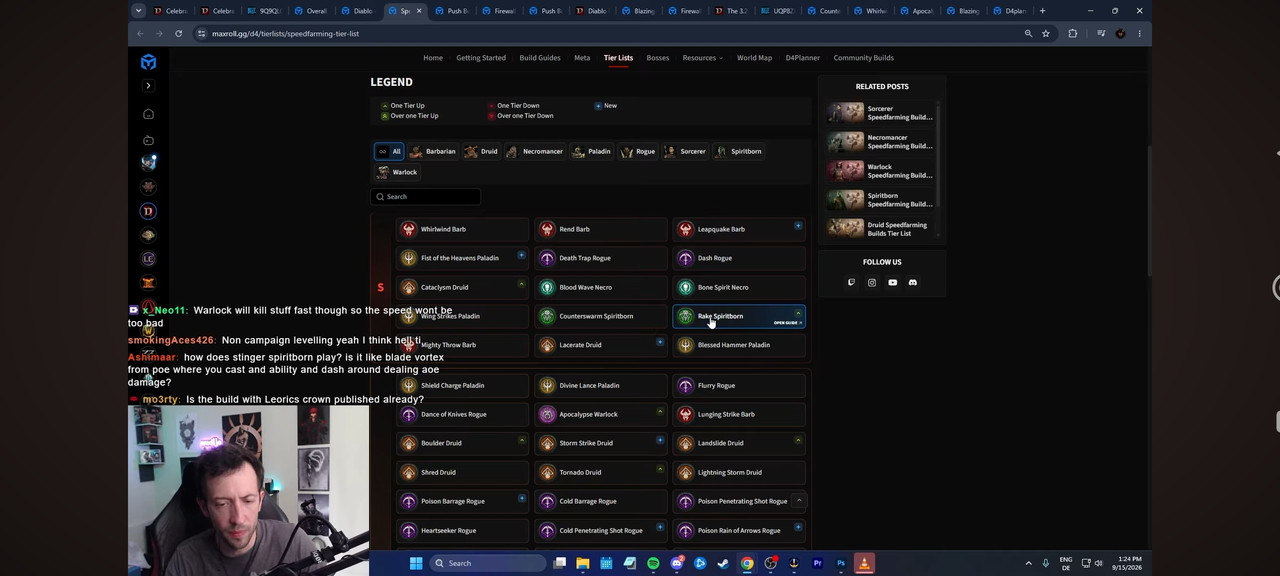This screenshot has height=576, width=1280.
Task: Open the Getting Started menu
Action: click(481, 58)
